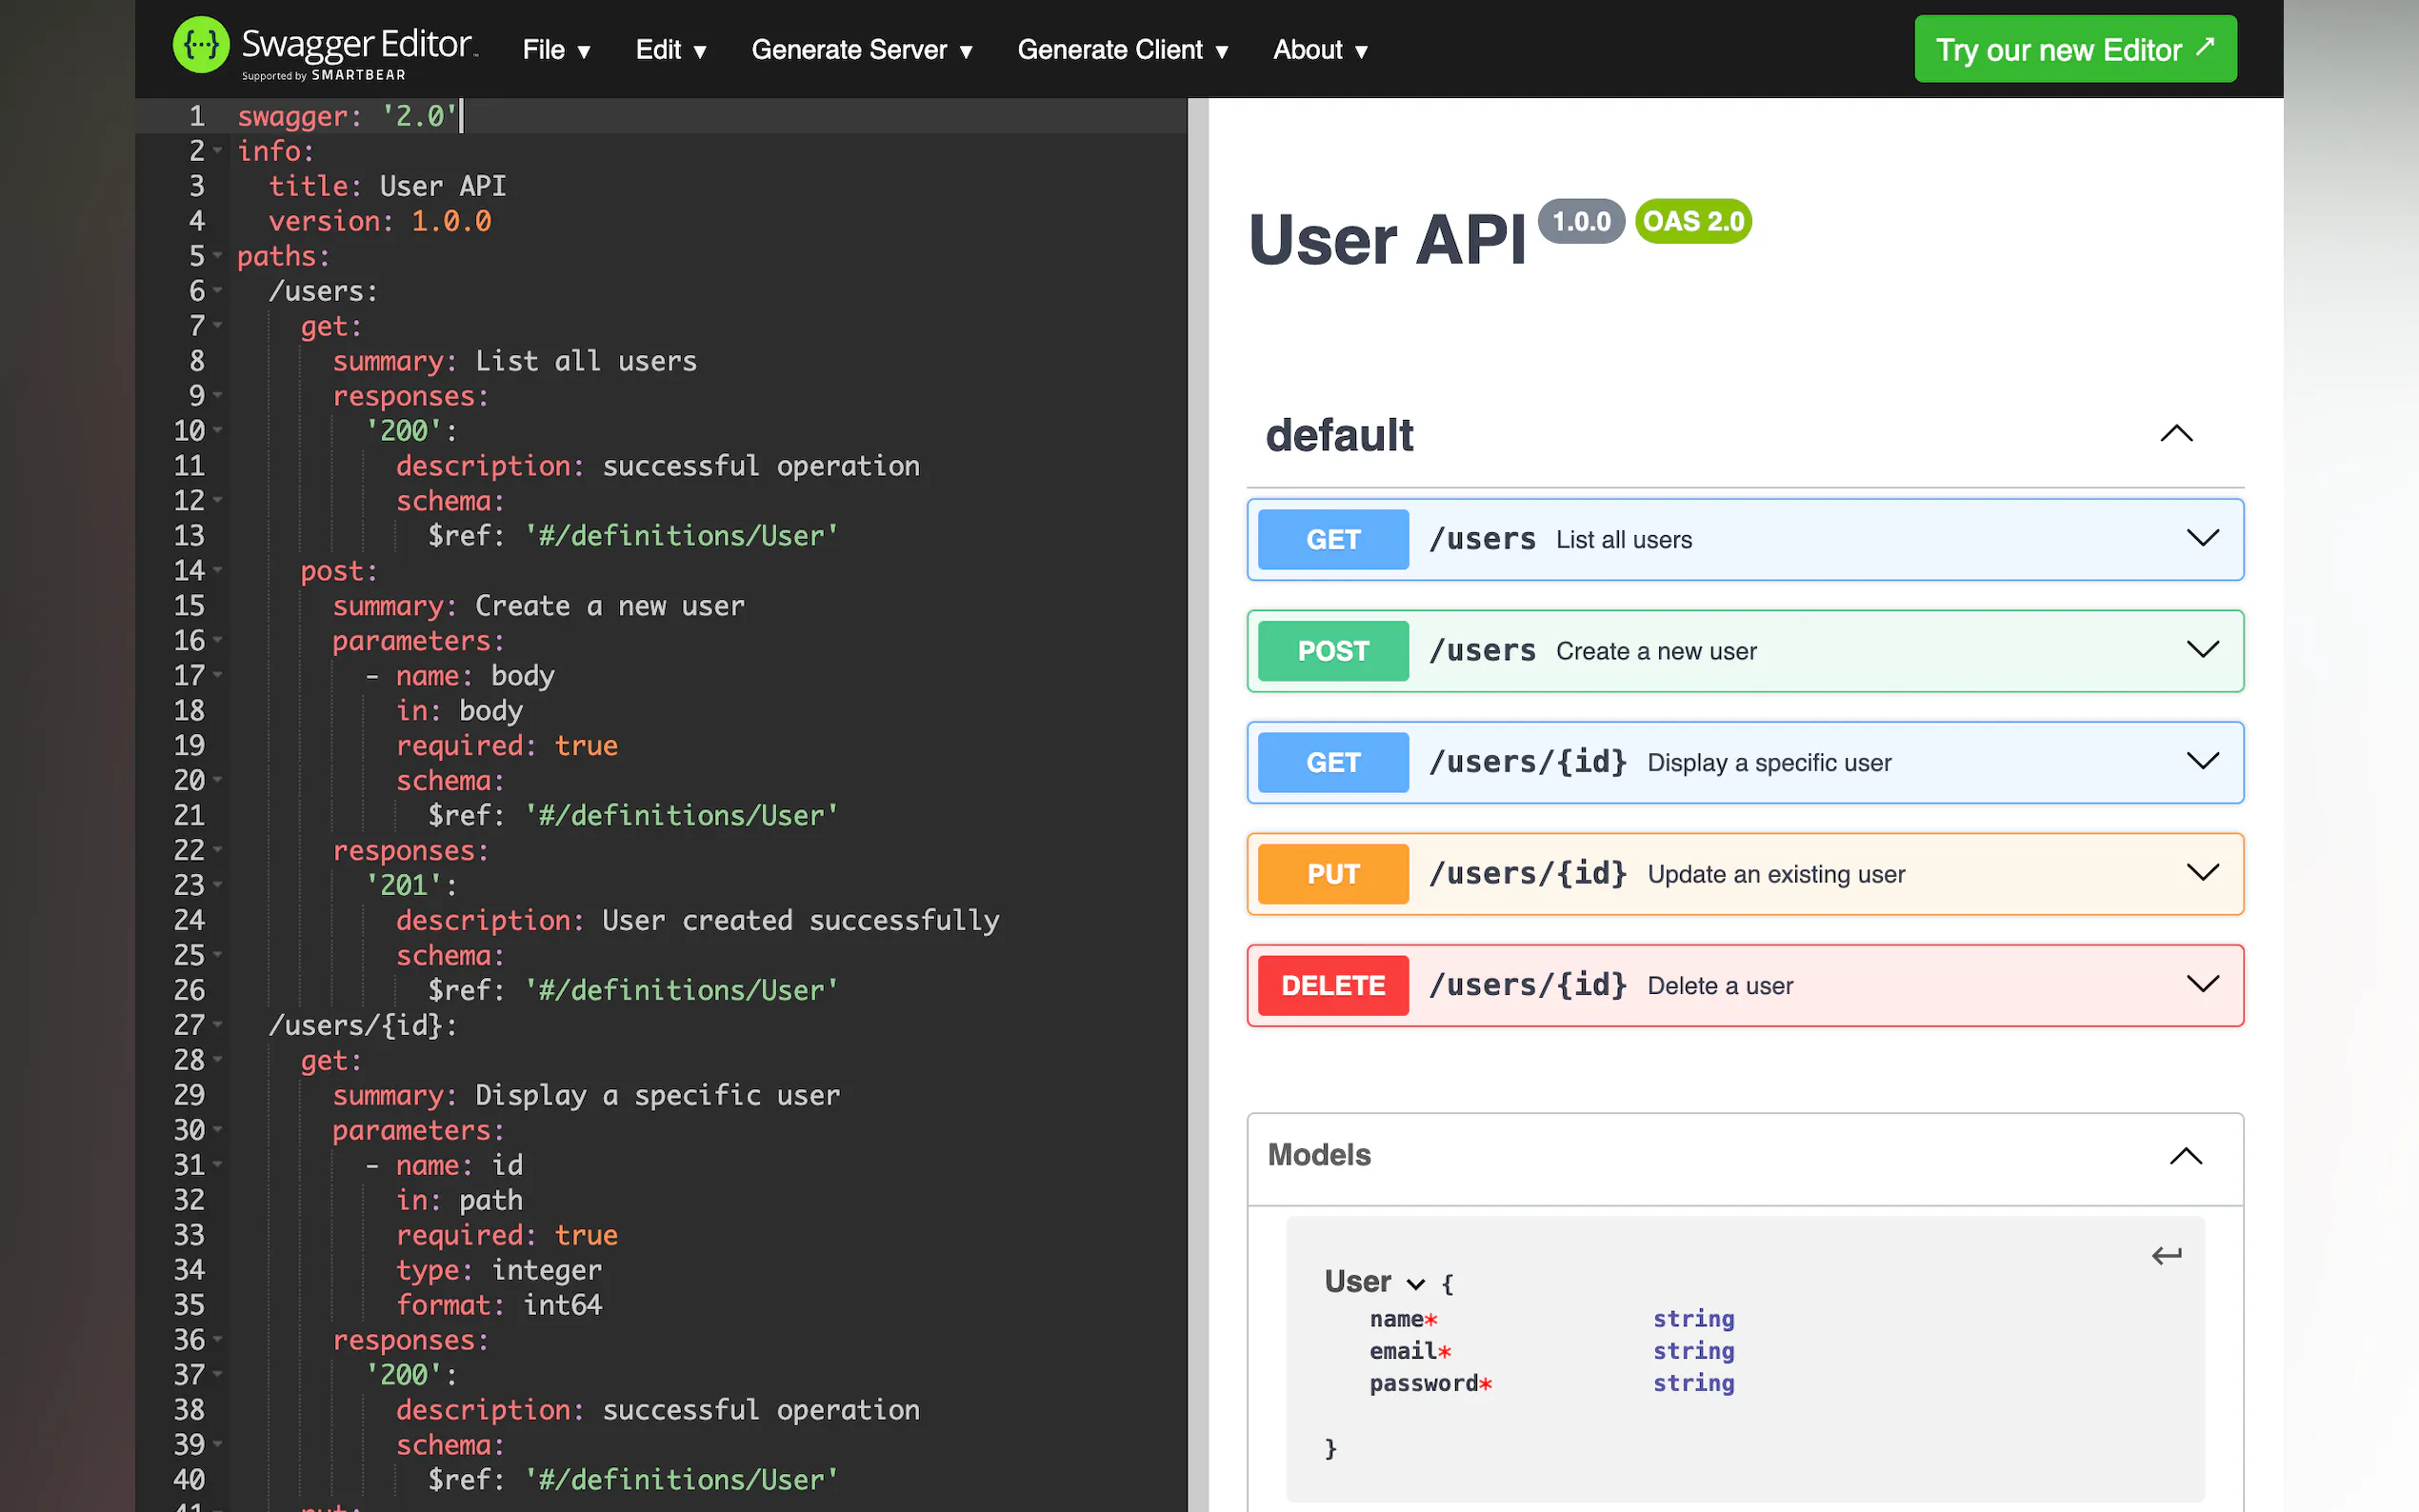Collapse the Models panel chevron
The image size is (2419, 1512).
pyautogui.click(x=2185, y=1156)
